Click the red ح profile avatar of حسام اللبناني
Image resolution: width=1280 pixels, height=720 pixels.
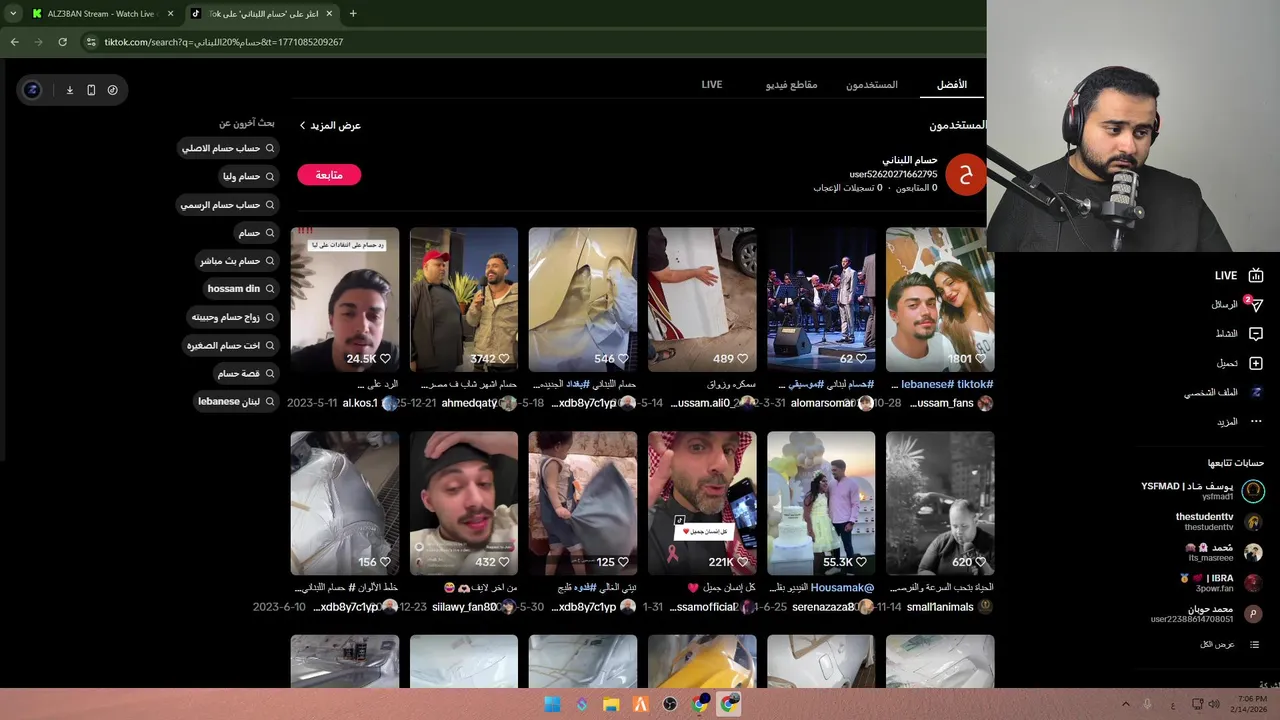pyautogui.click(x=965, y=175)
